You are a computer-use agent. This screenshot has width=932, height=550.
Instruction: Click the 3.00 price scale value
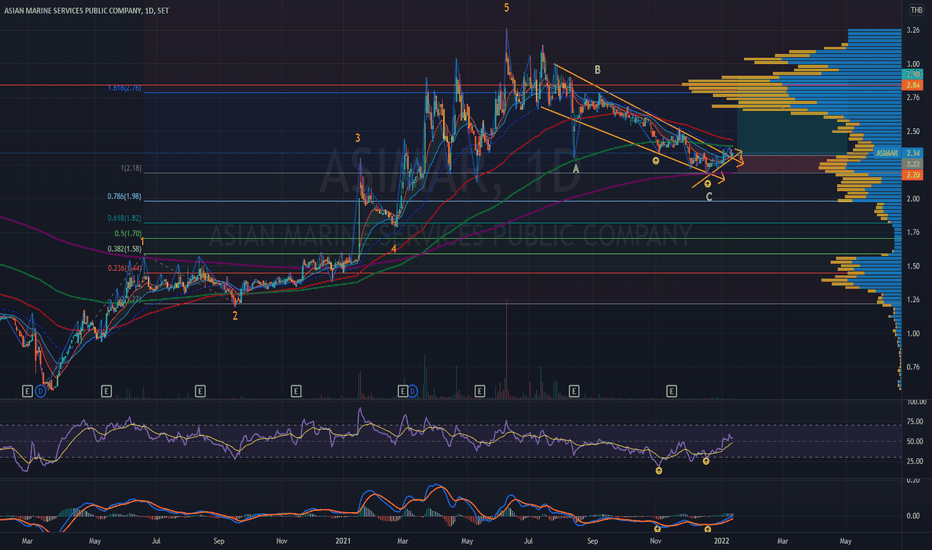click(x=913, y=64)
